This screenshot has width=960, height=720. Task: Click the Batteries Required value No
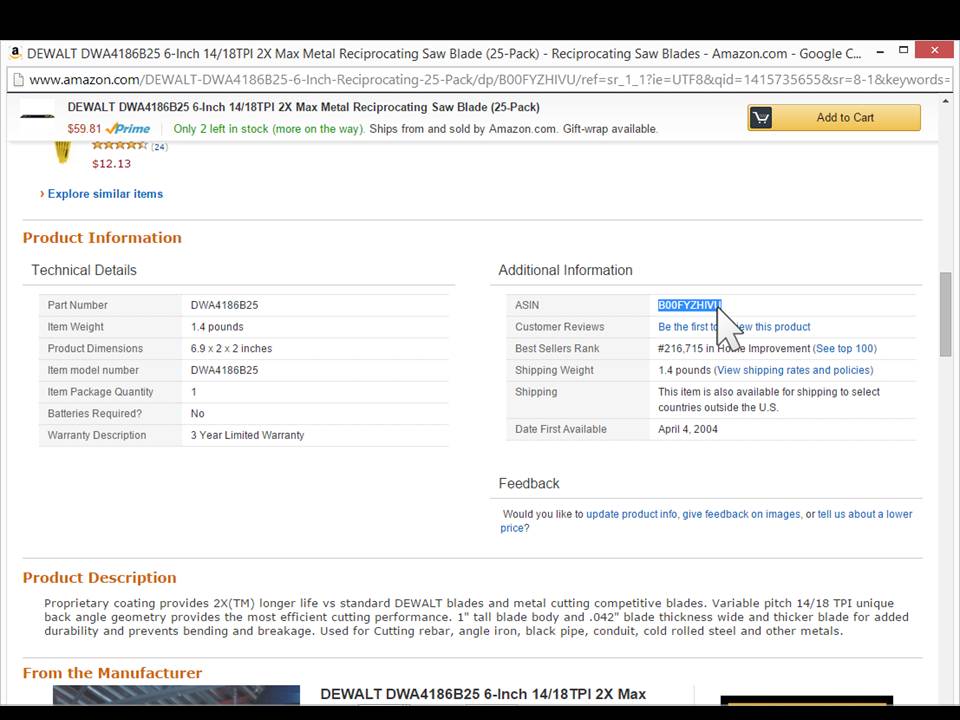197,414
